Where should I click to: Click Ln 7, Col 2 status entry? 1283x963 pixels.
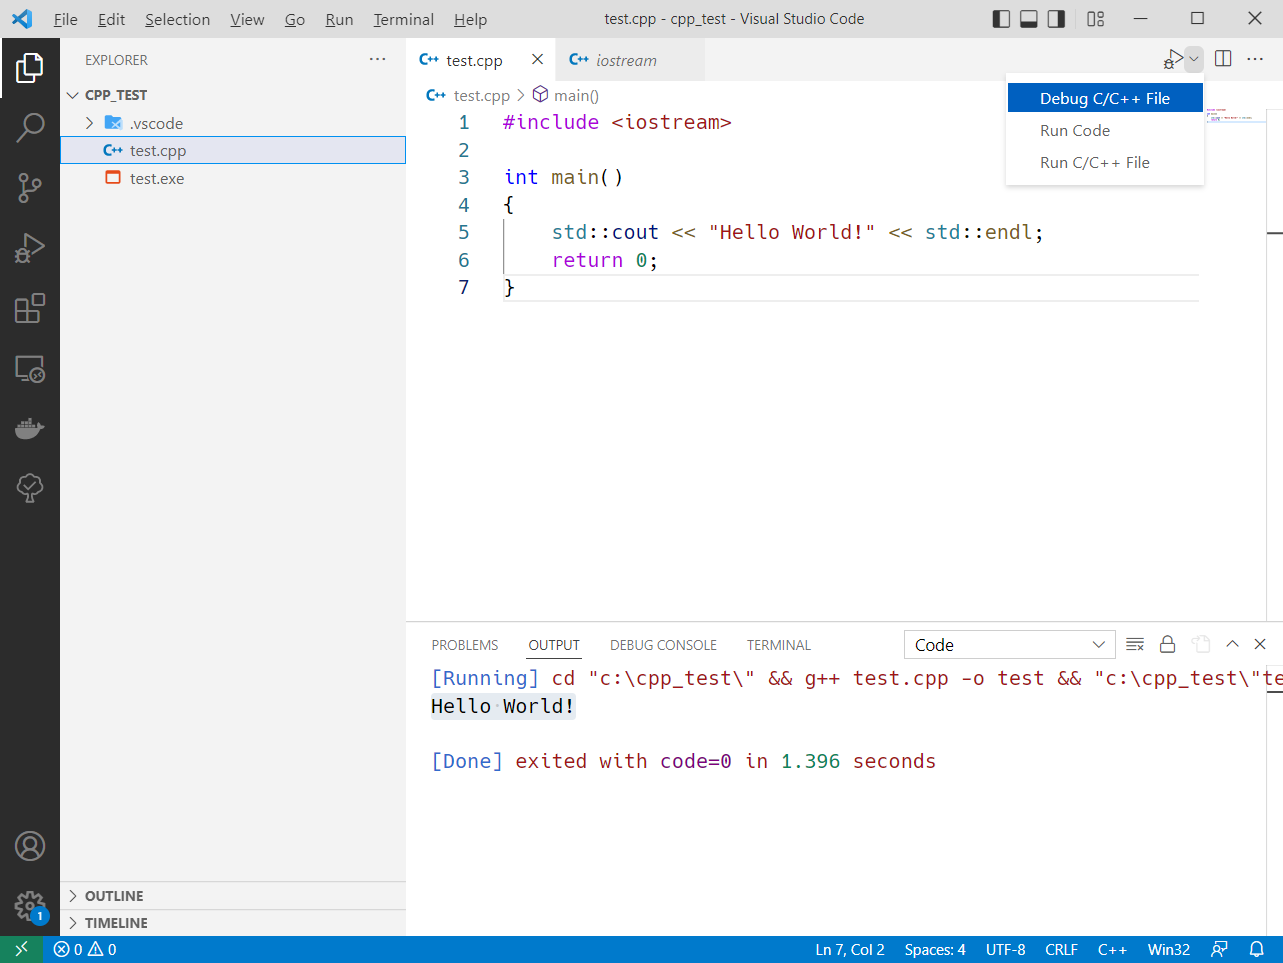click(x=850, y=950)
